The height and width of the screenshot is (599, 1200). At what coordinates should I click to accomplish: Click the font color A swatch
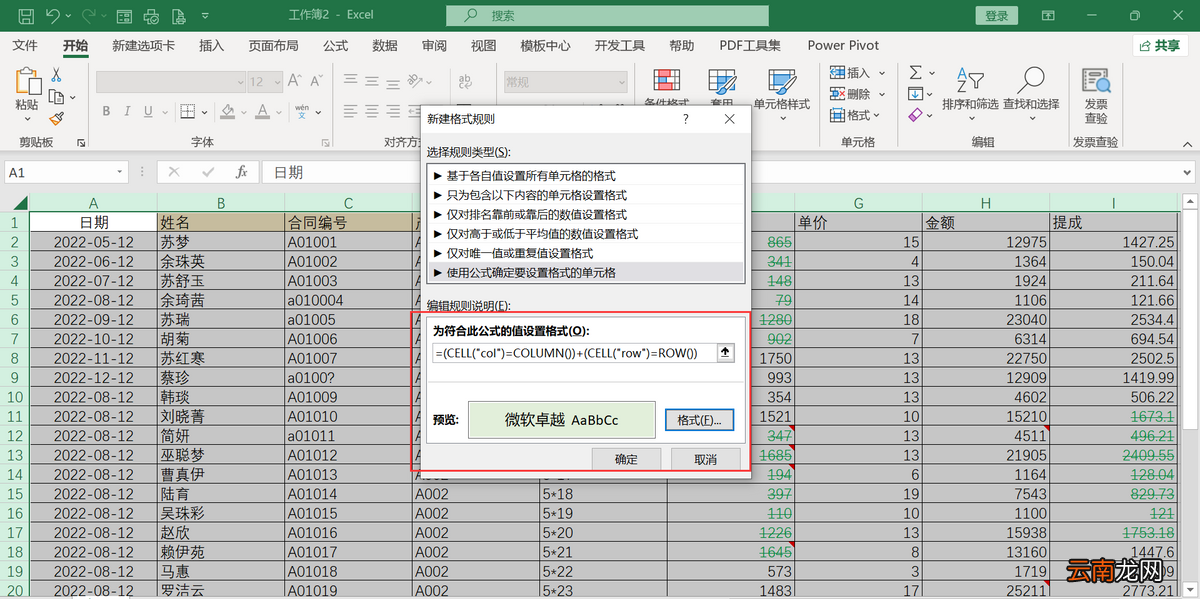pyautogui.click(x=262, y=111)
